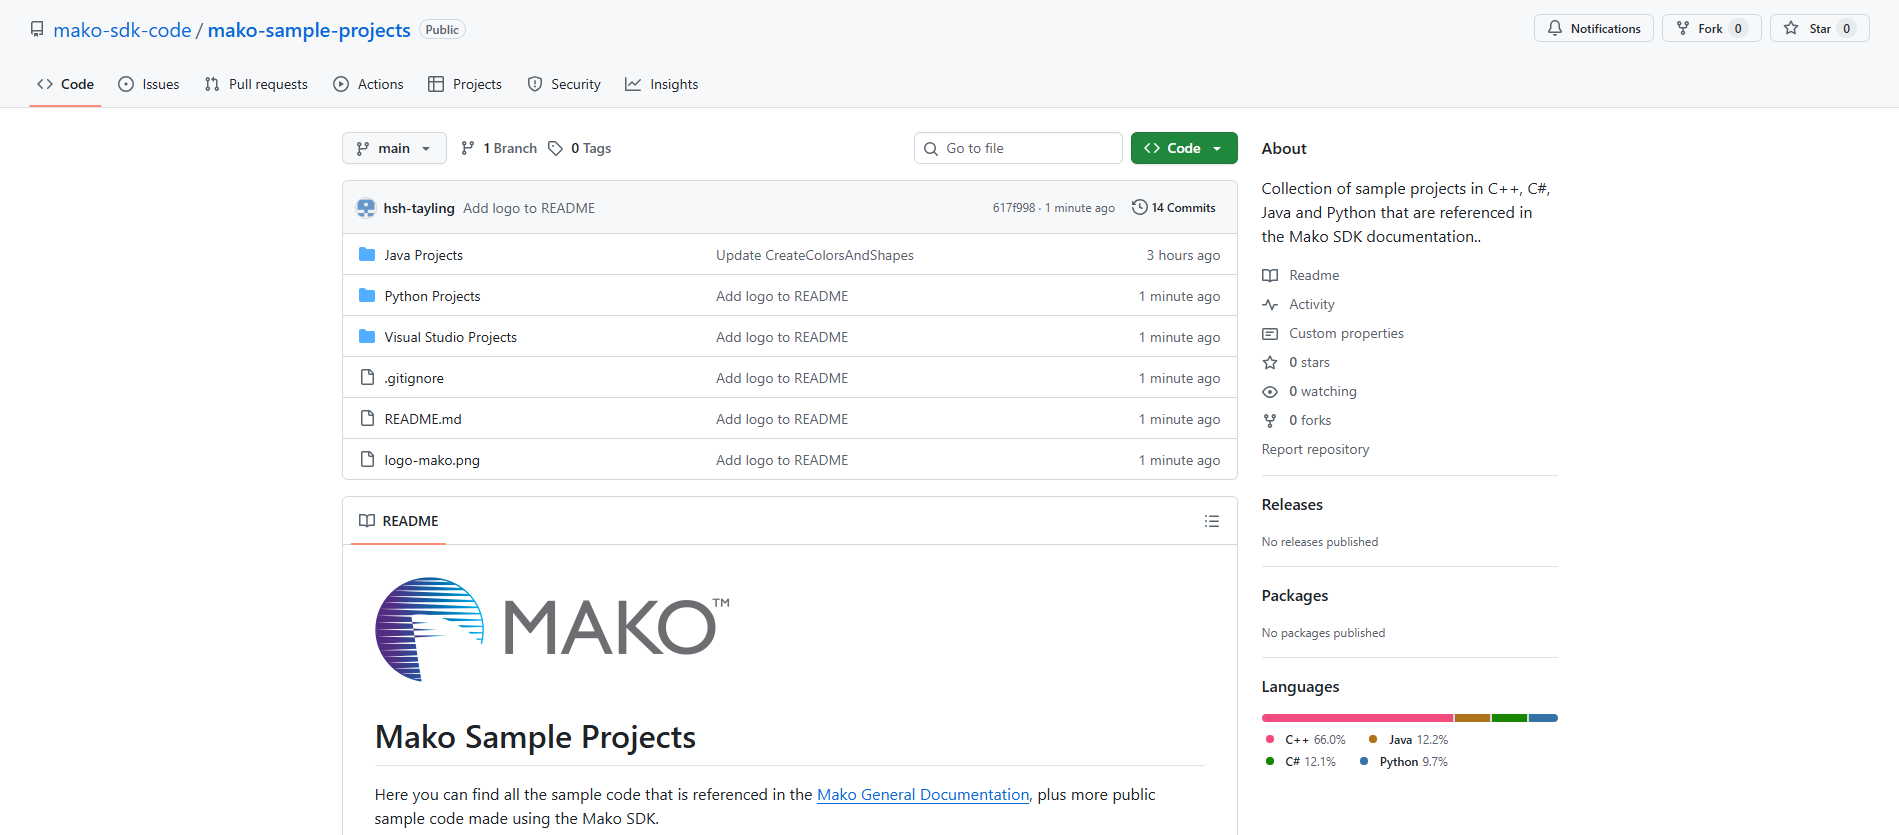Click the Activity pulse icon in About
Image resolution: width=1899 pixels, height=835 pixels.
pyautogui.click(x=1270, y=305)
